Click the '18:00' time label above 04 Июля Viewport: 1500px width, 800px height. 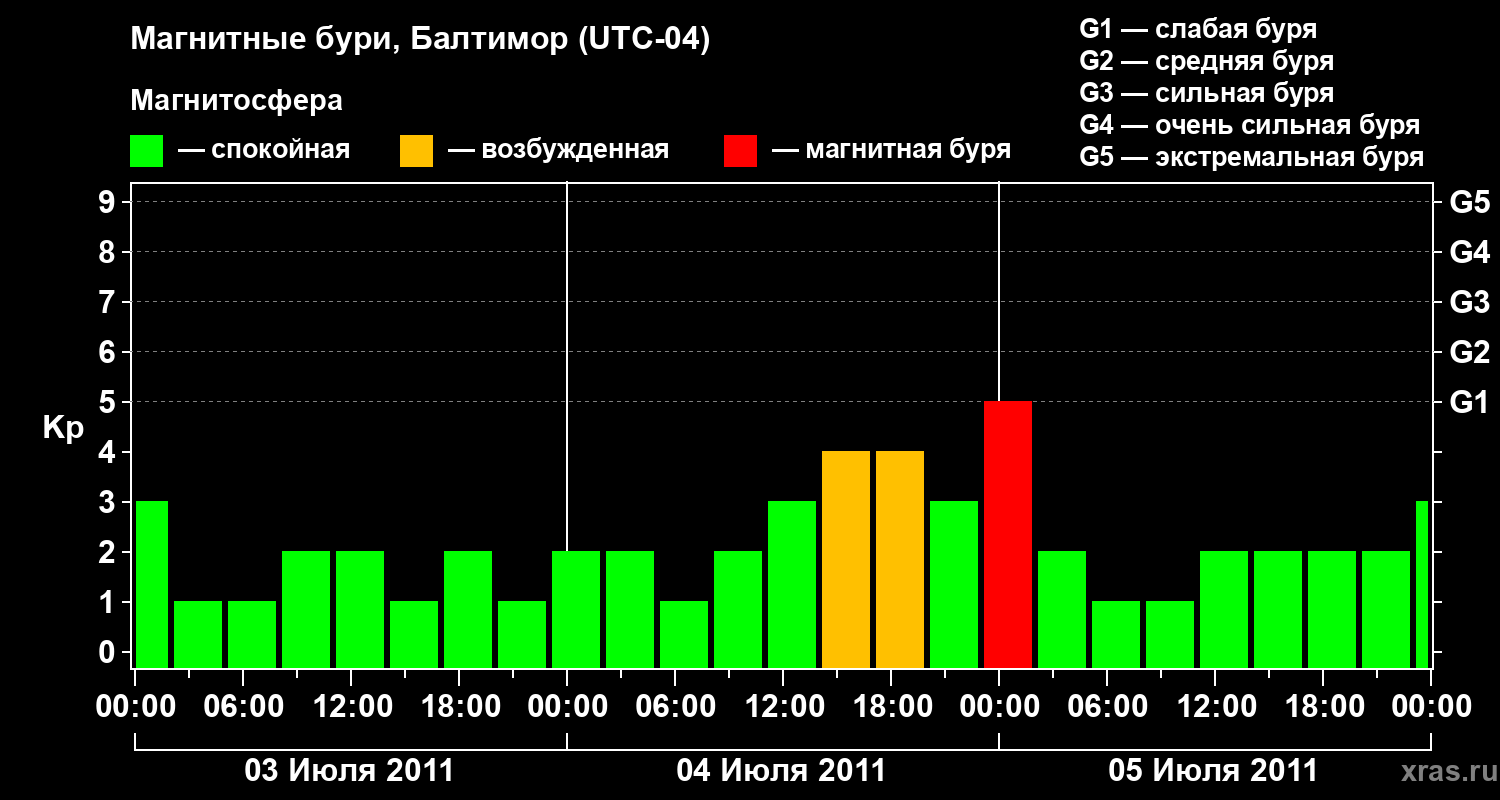point(891,706)
